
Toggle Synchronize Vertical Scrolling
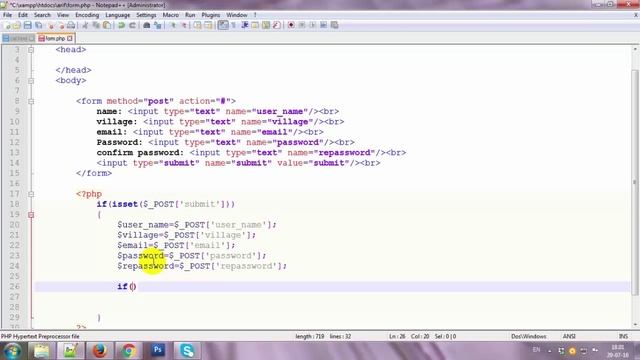pos(198,25)
